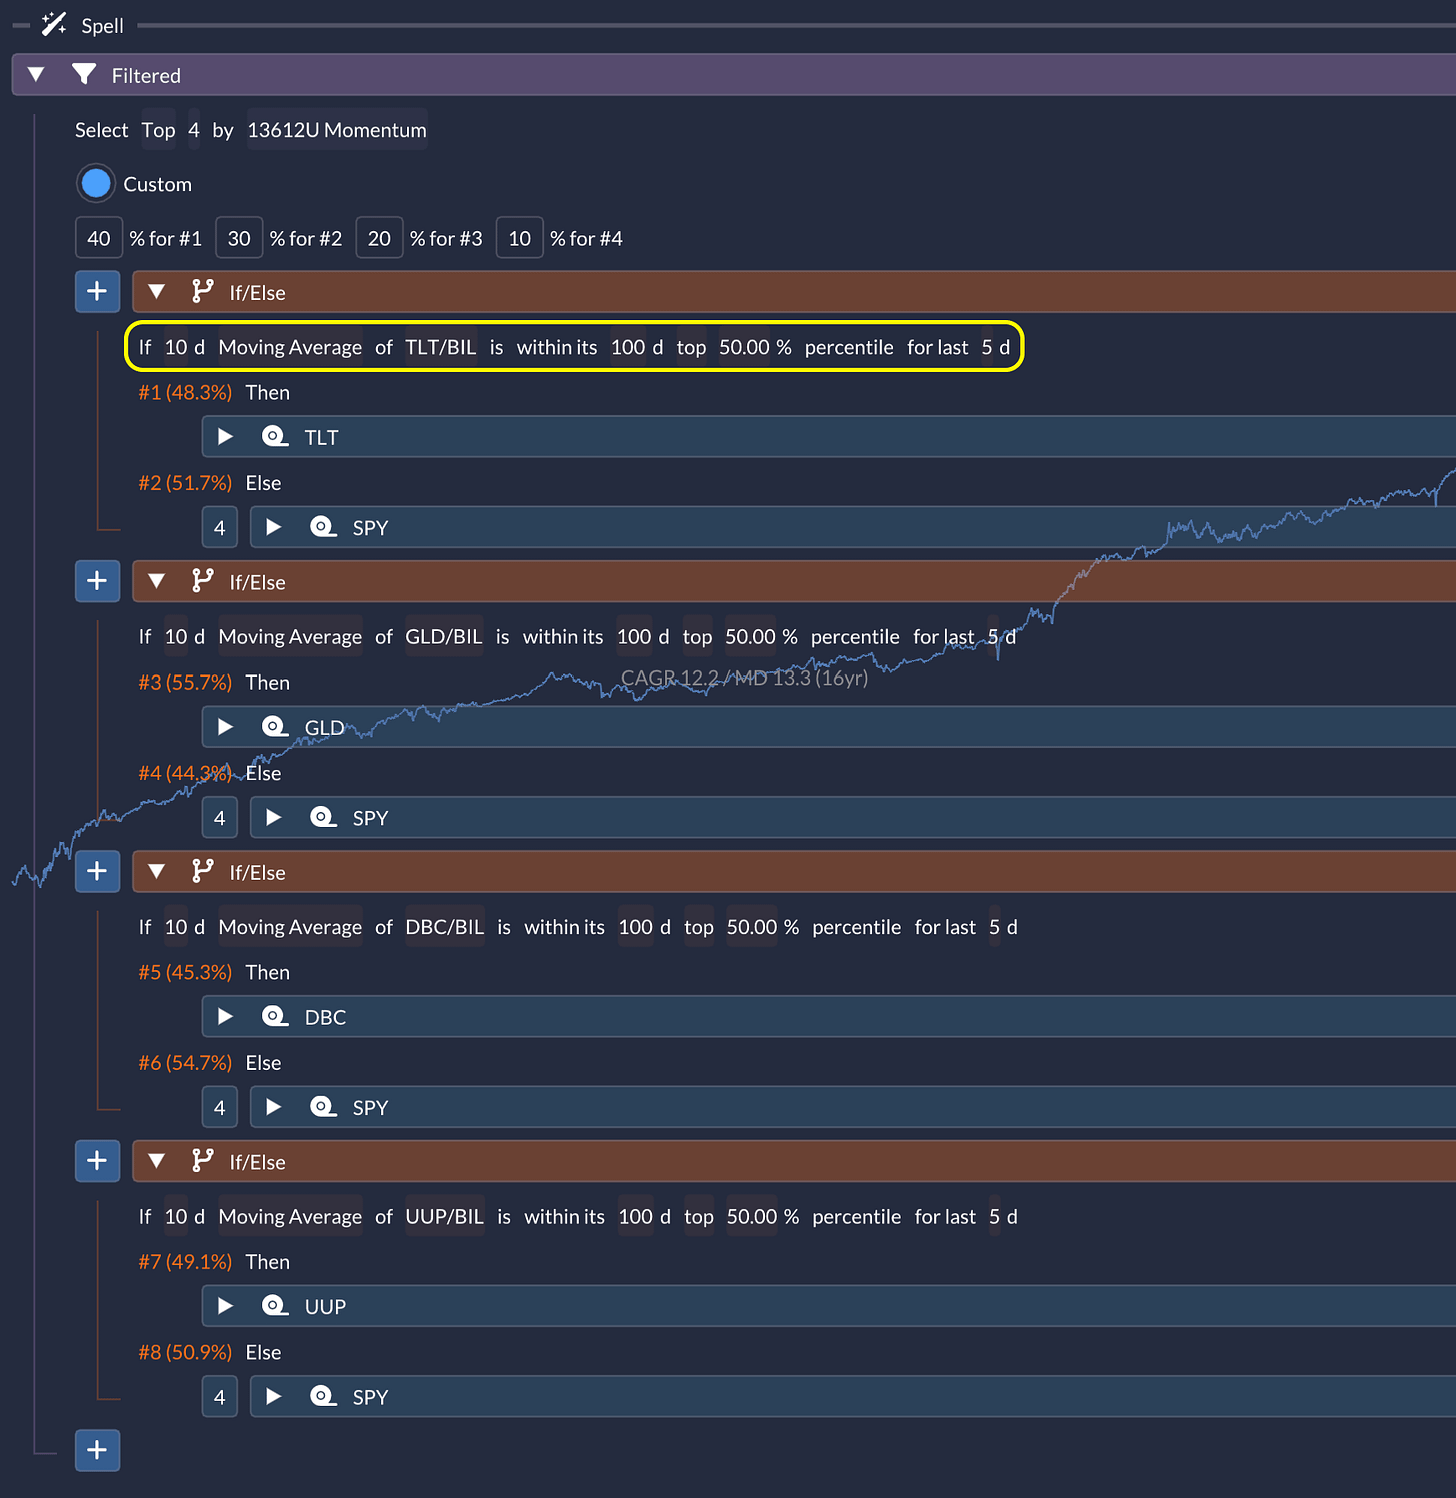Click SPY asset icon under #8 Else
1456x1498 pixels.
[322, 1396]
